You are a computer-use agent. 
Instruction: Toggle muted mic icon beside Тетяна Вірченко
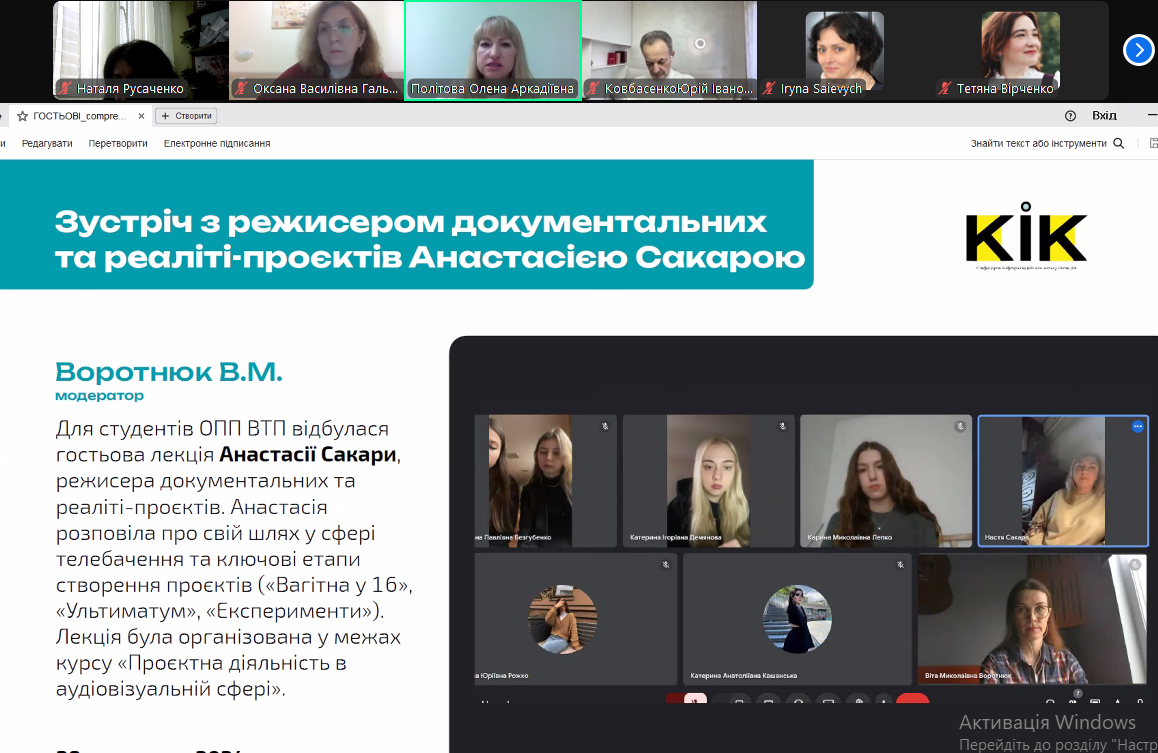pyautogui.click(x=943, y=89)
